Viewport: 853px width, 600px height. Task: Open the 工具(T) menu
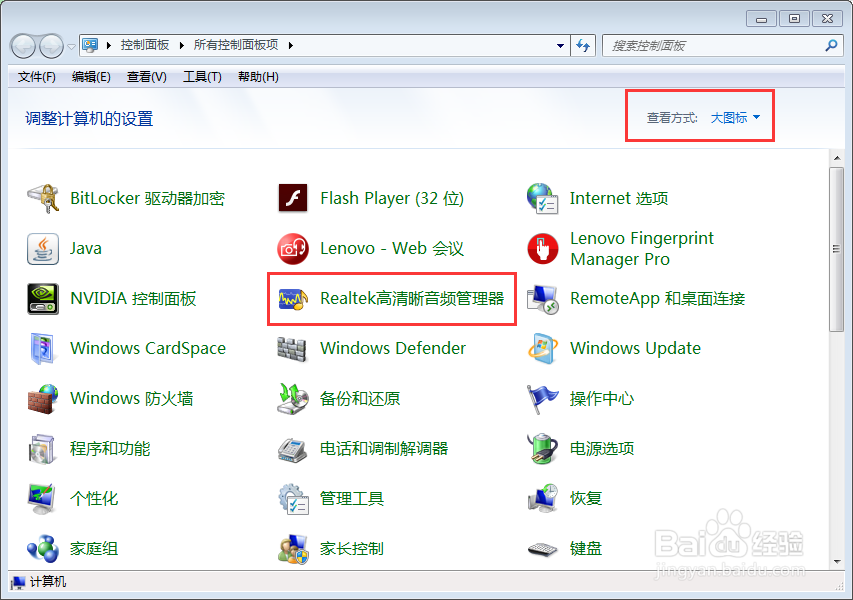click(202, 77)
